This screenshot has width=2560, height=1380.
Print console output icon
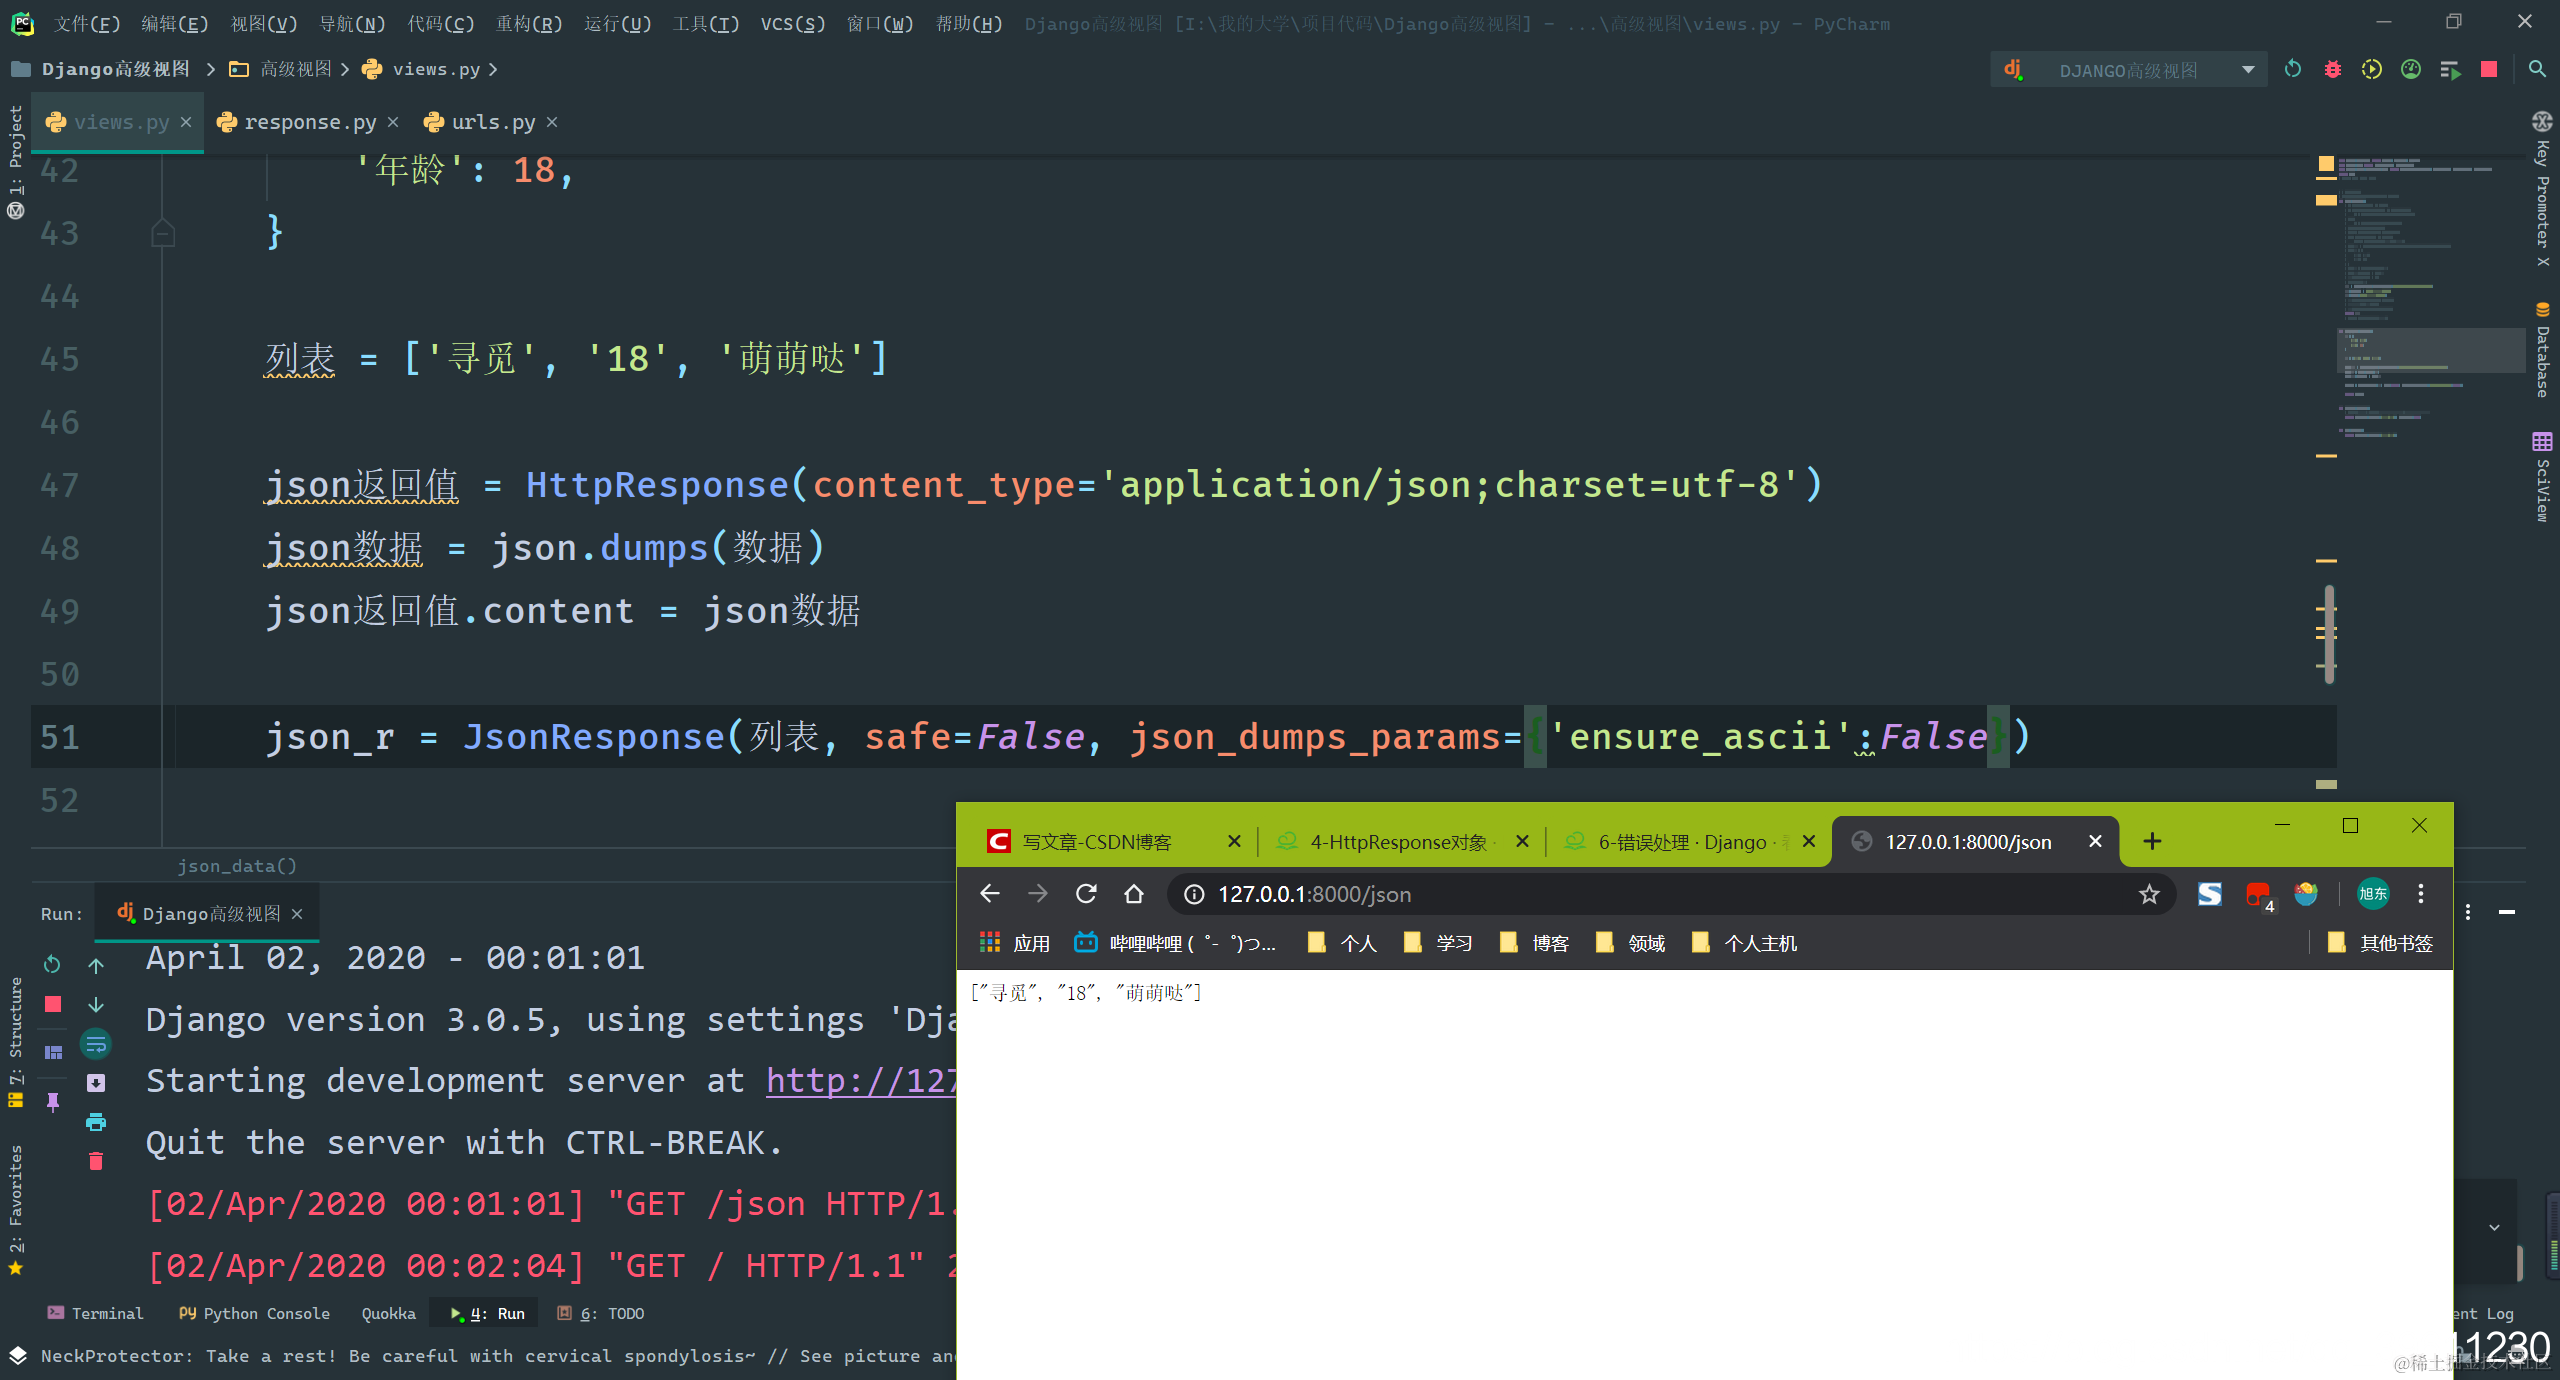tap(96, 1122)
